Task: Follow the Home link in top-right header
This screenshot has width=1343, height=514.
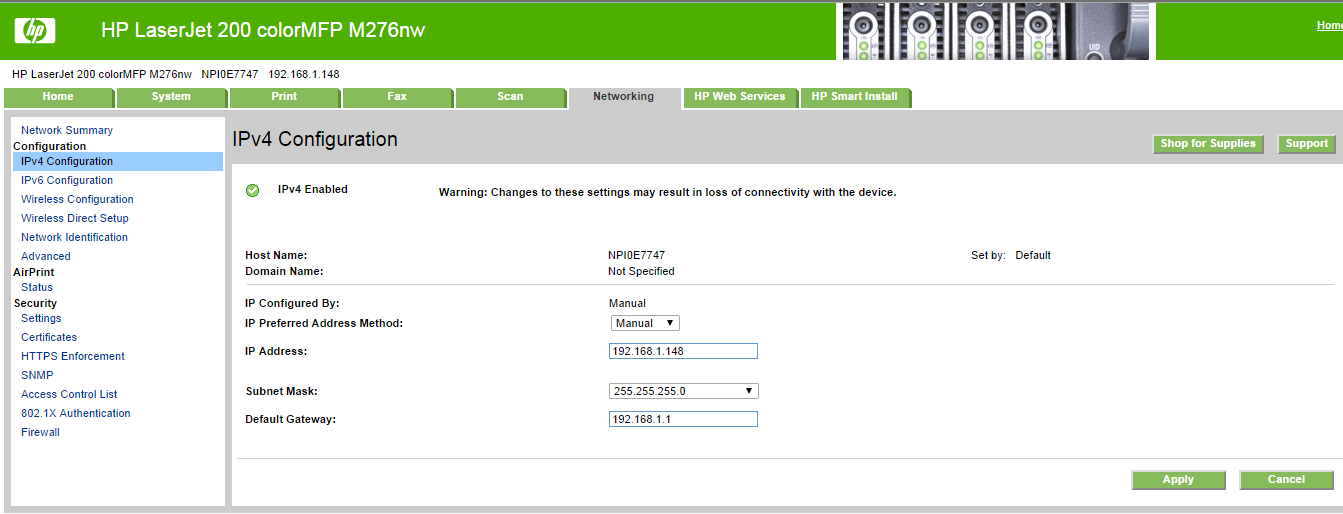Action: (1329, 26)
